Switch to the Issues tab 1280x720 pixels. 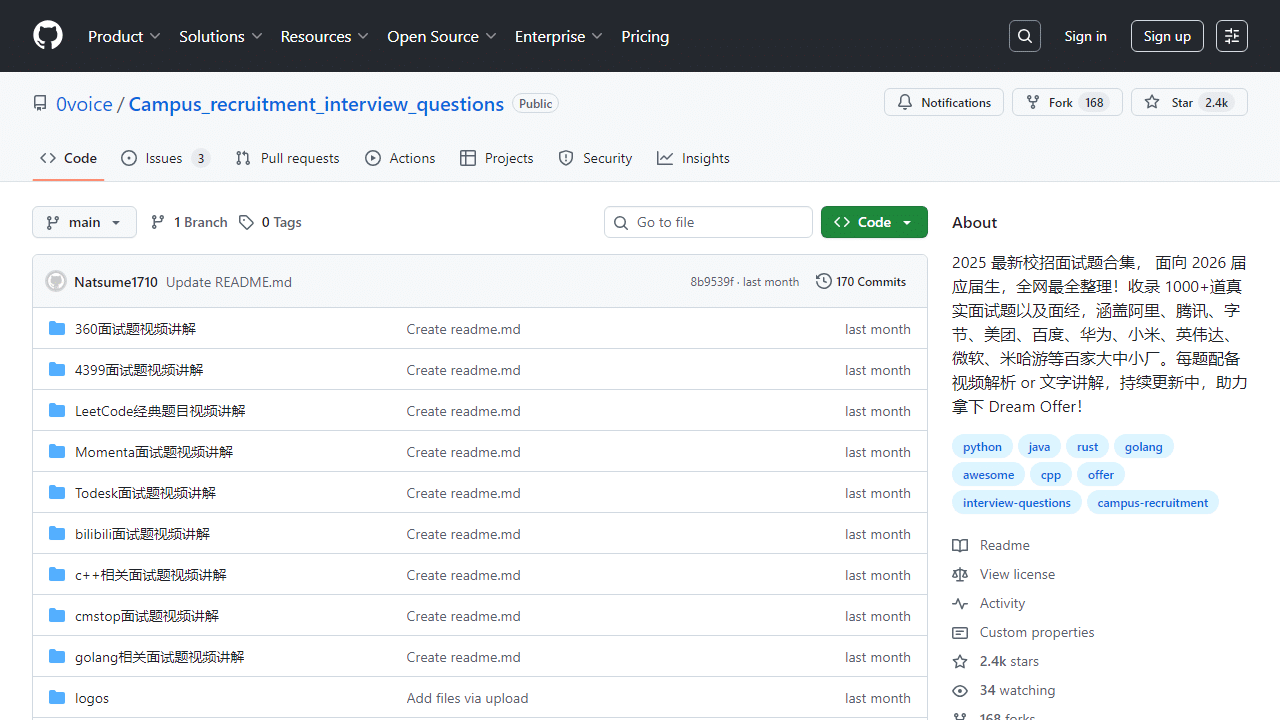pyautogui.click(x=165, y=158)
